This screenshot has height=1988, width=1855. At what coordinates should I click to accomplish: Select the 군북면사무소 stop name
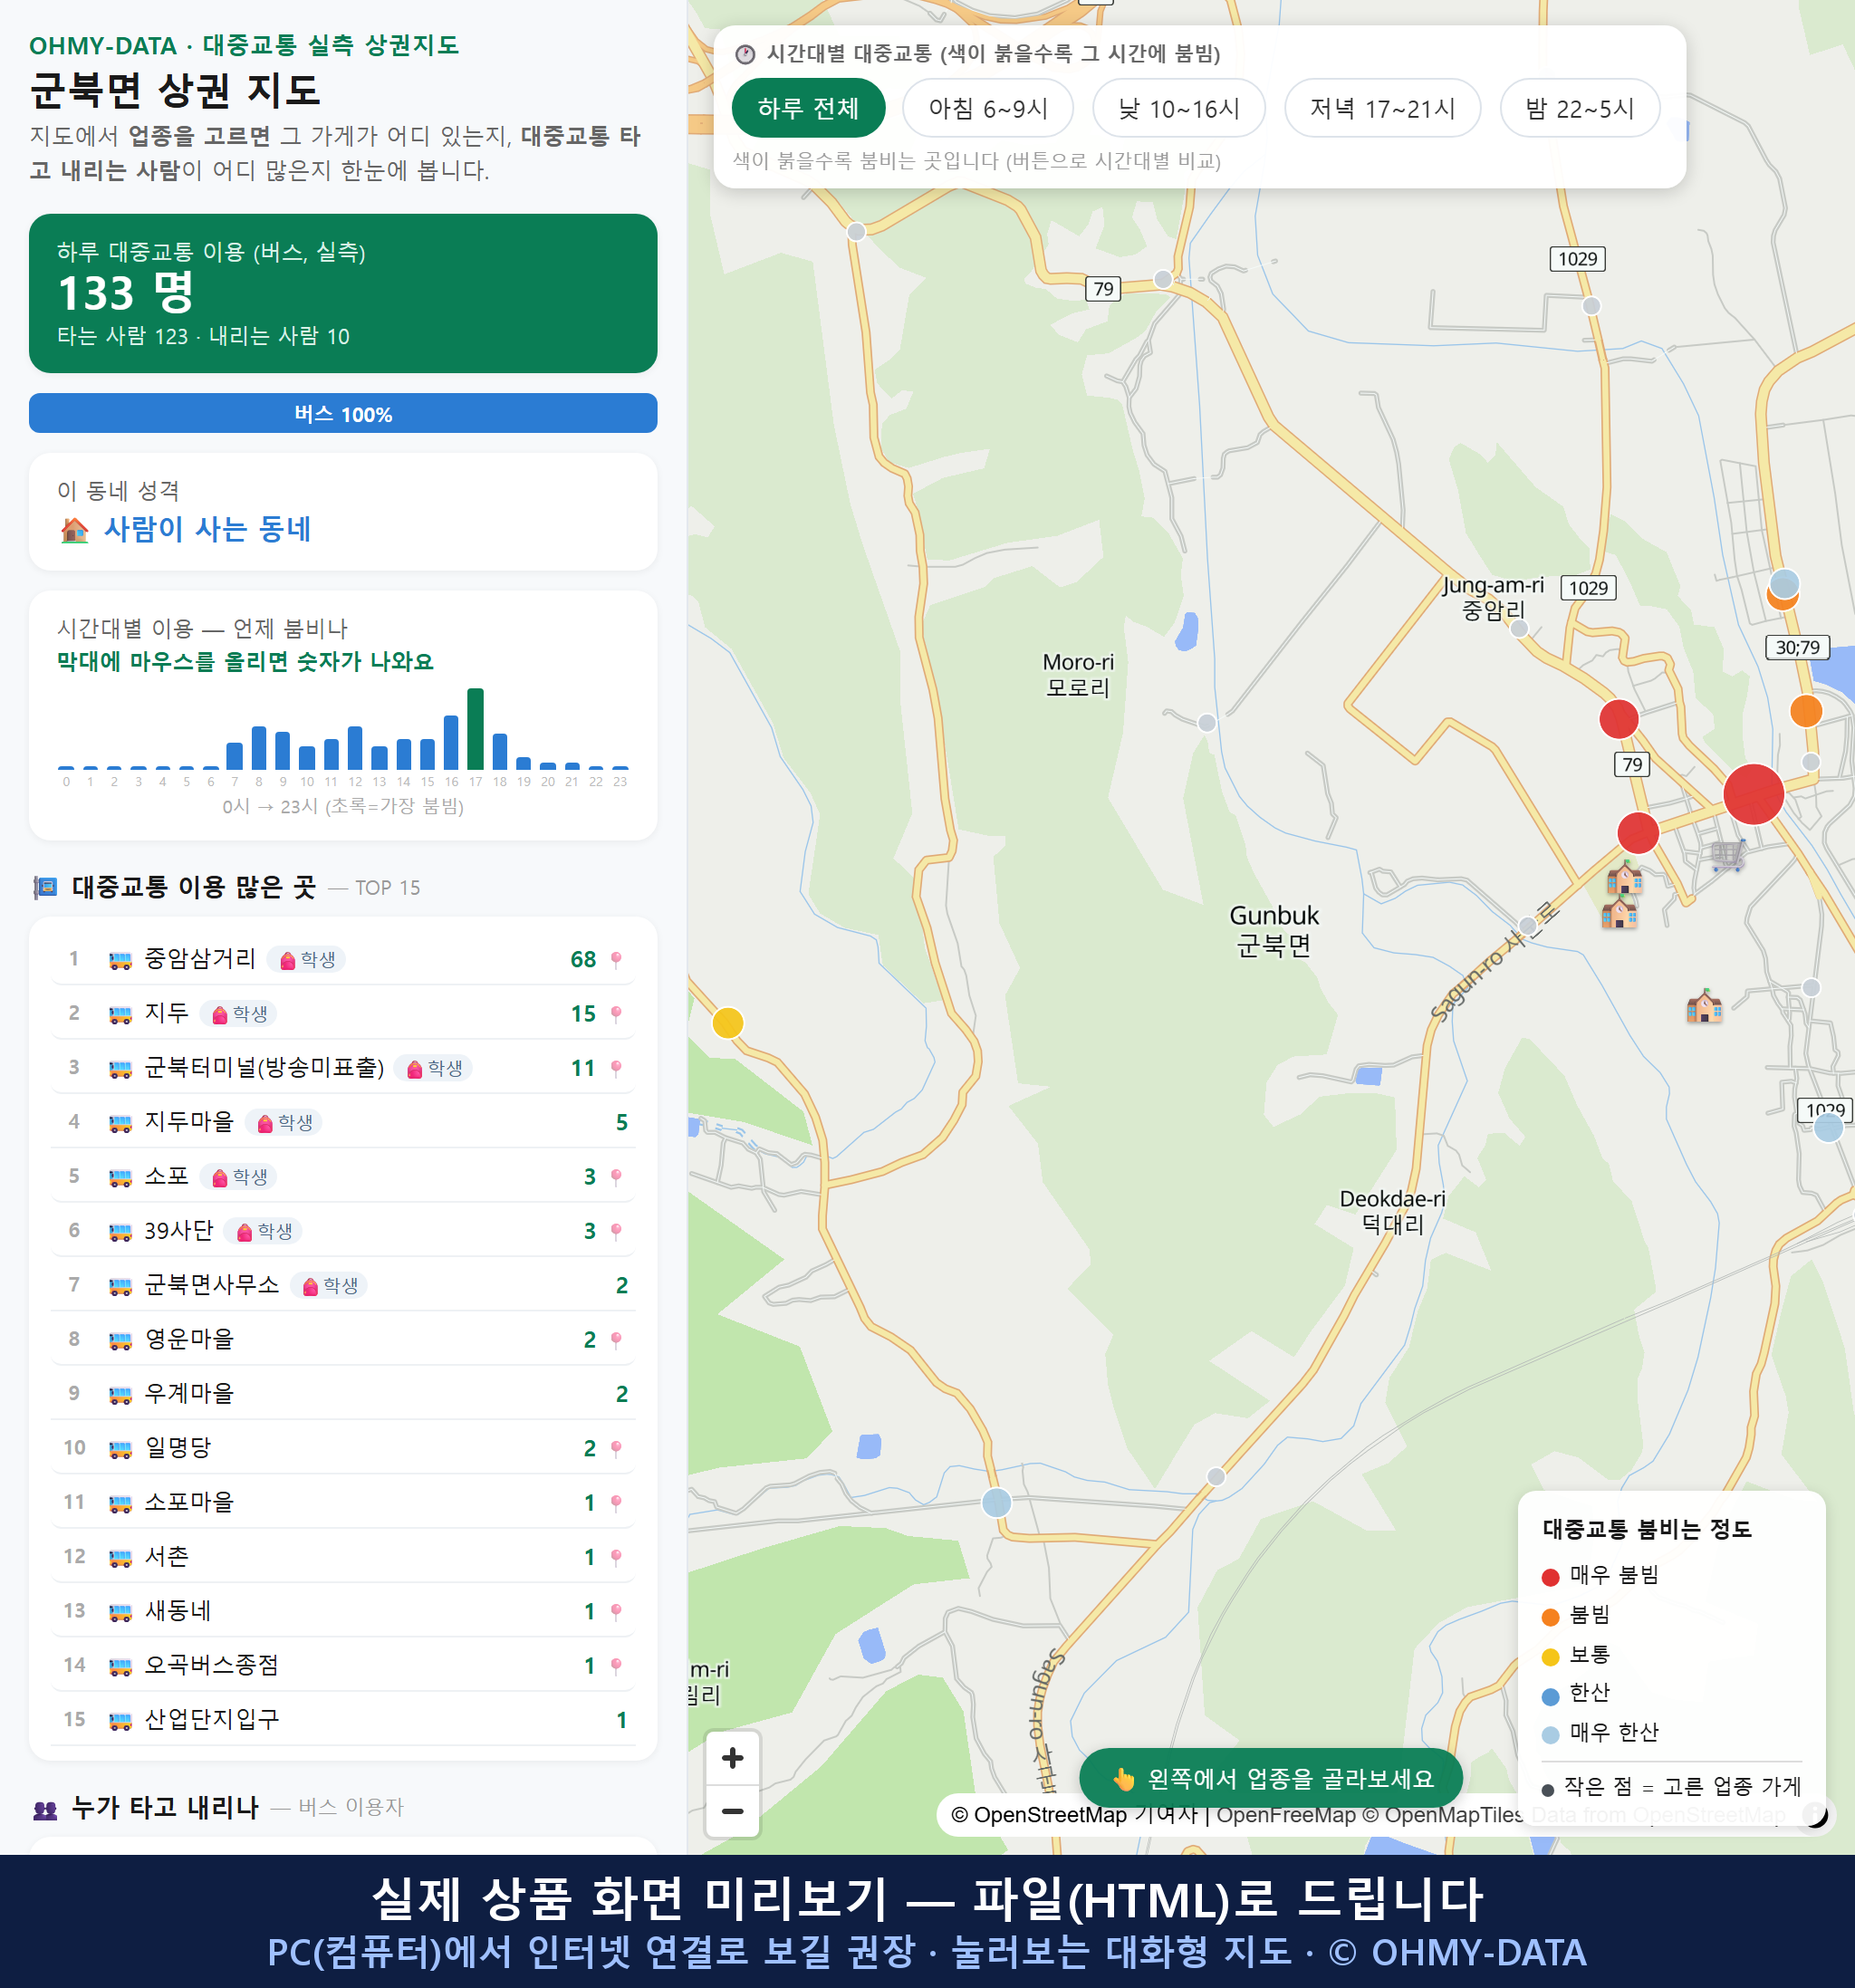tap(212, 1284)
